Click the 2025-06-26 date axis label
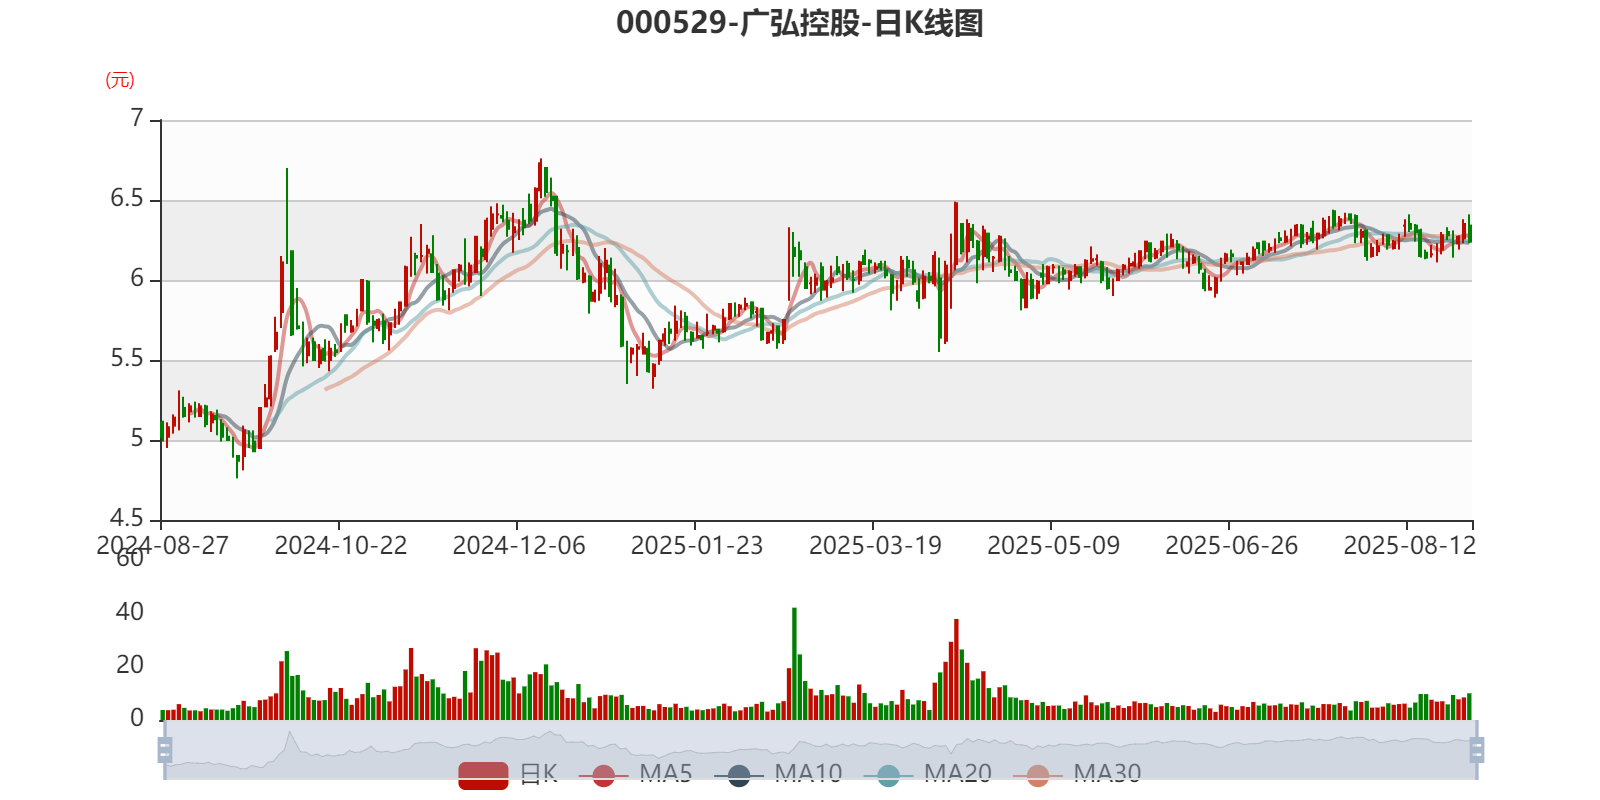Viewport: 1600px width, 800px height. [x=1231, y=546]
